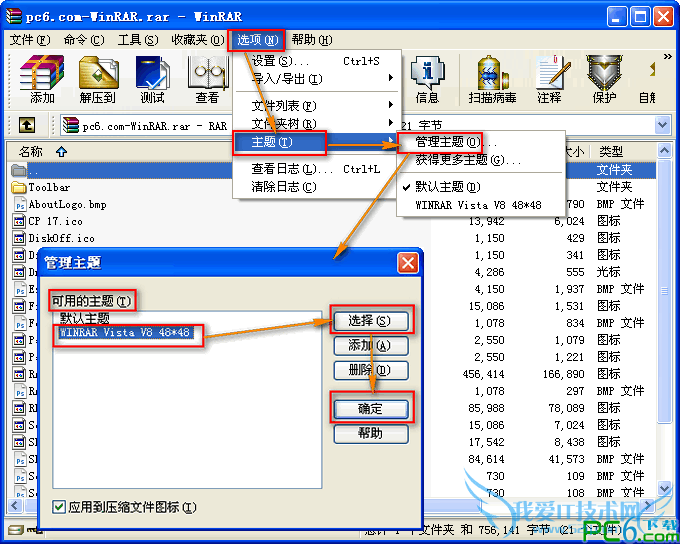Click the size value 456,414

pos(484,374)
